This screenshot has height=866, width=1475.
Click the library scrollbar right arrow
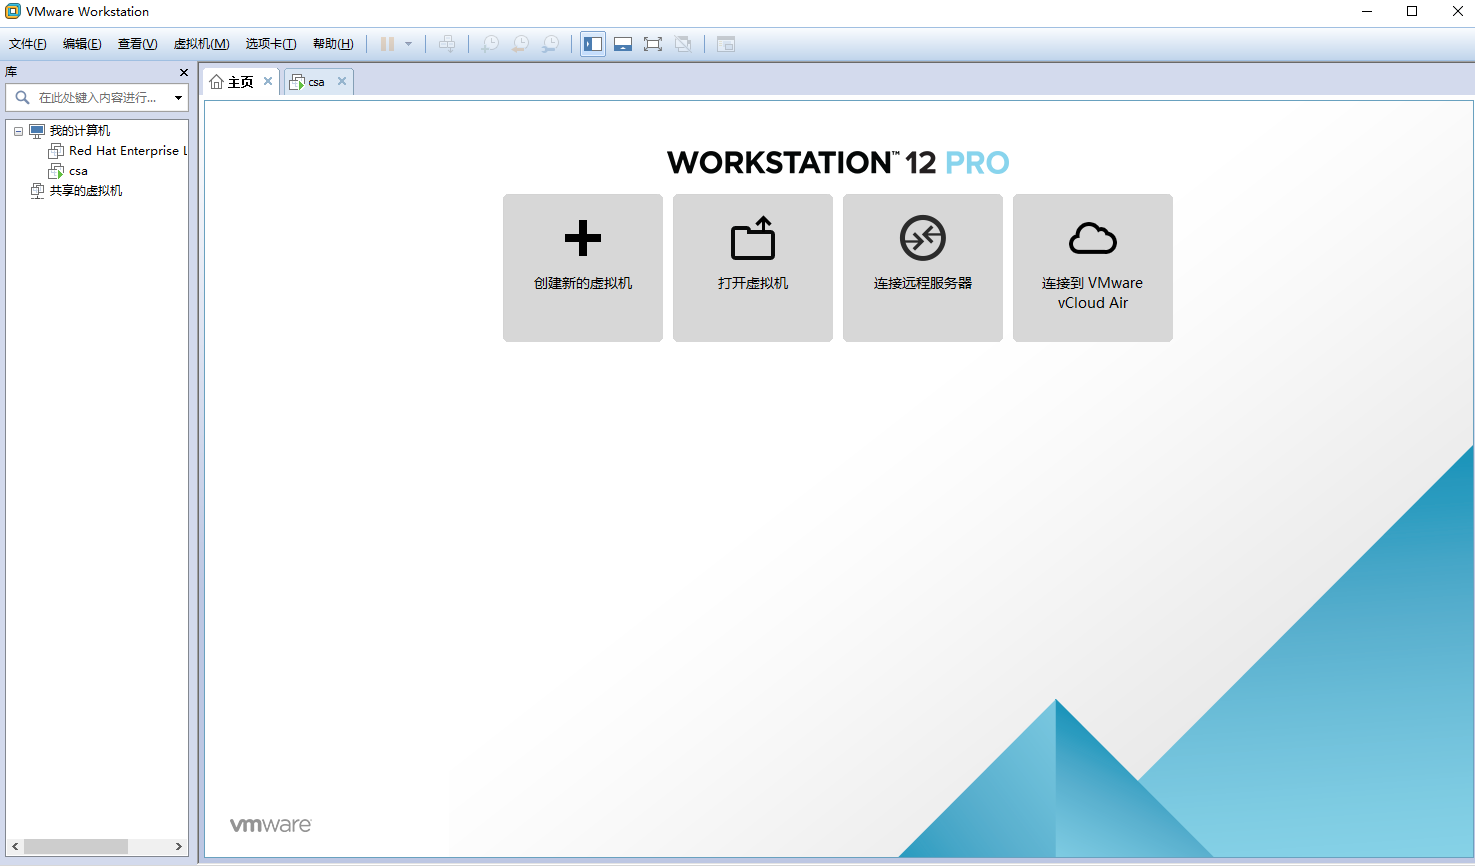179,846
